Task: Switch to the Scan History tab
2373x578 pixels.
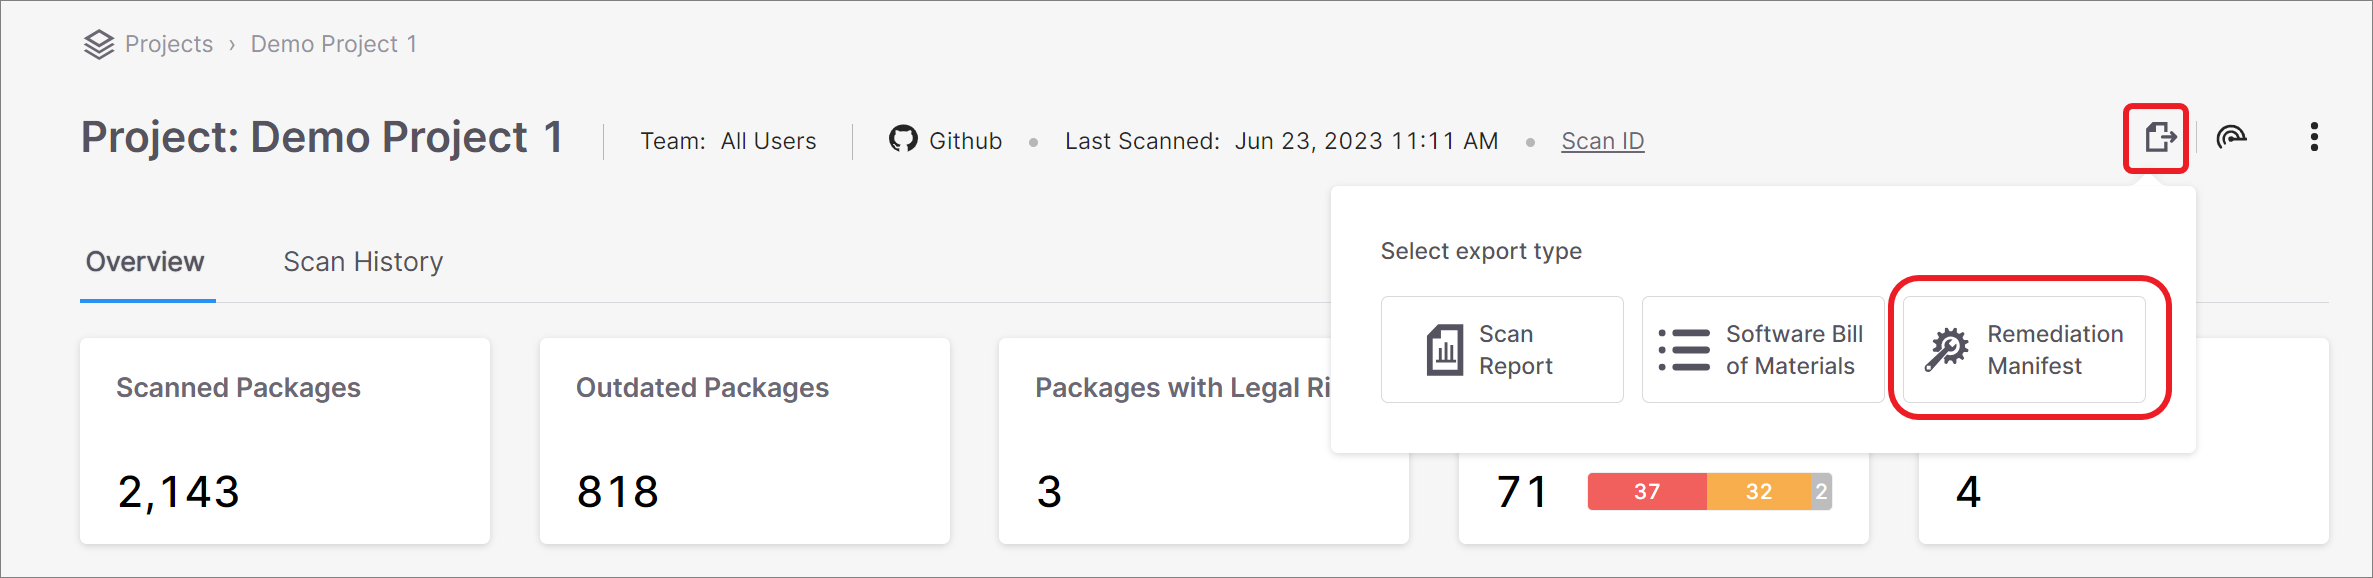Action: (363, 262)
